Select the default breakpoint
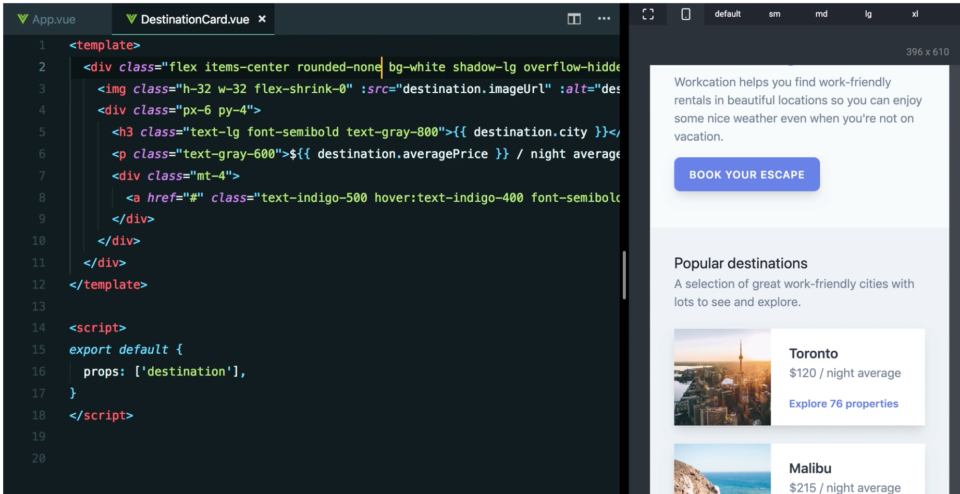960x494 pixels. pos(728,14)
